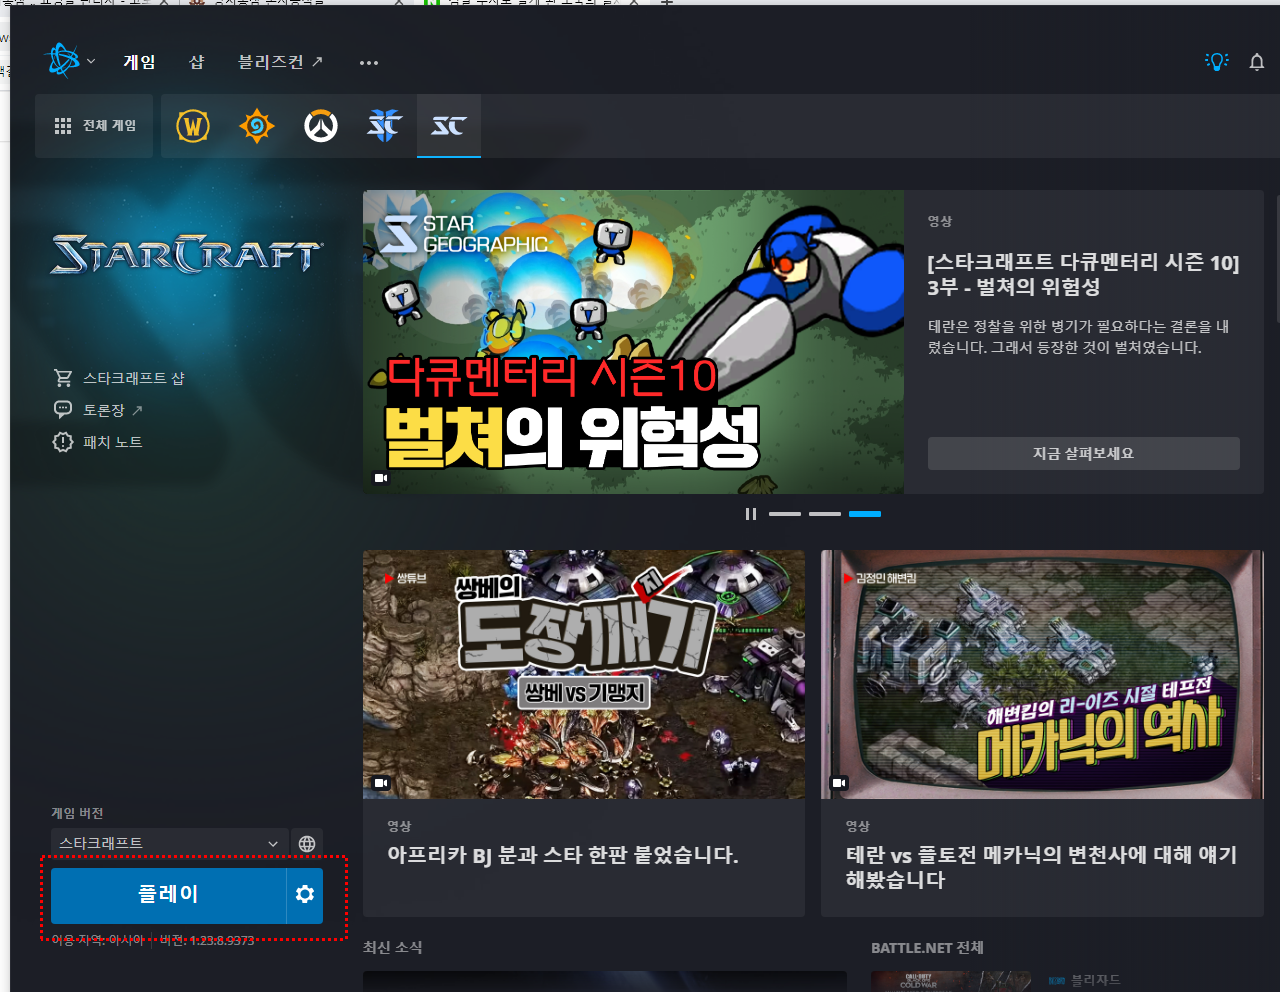This screenshot has height=992, width=1280.
Task: Open the 블리즈컨 external link
Action: pos(280,62)
